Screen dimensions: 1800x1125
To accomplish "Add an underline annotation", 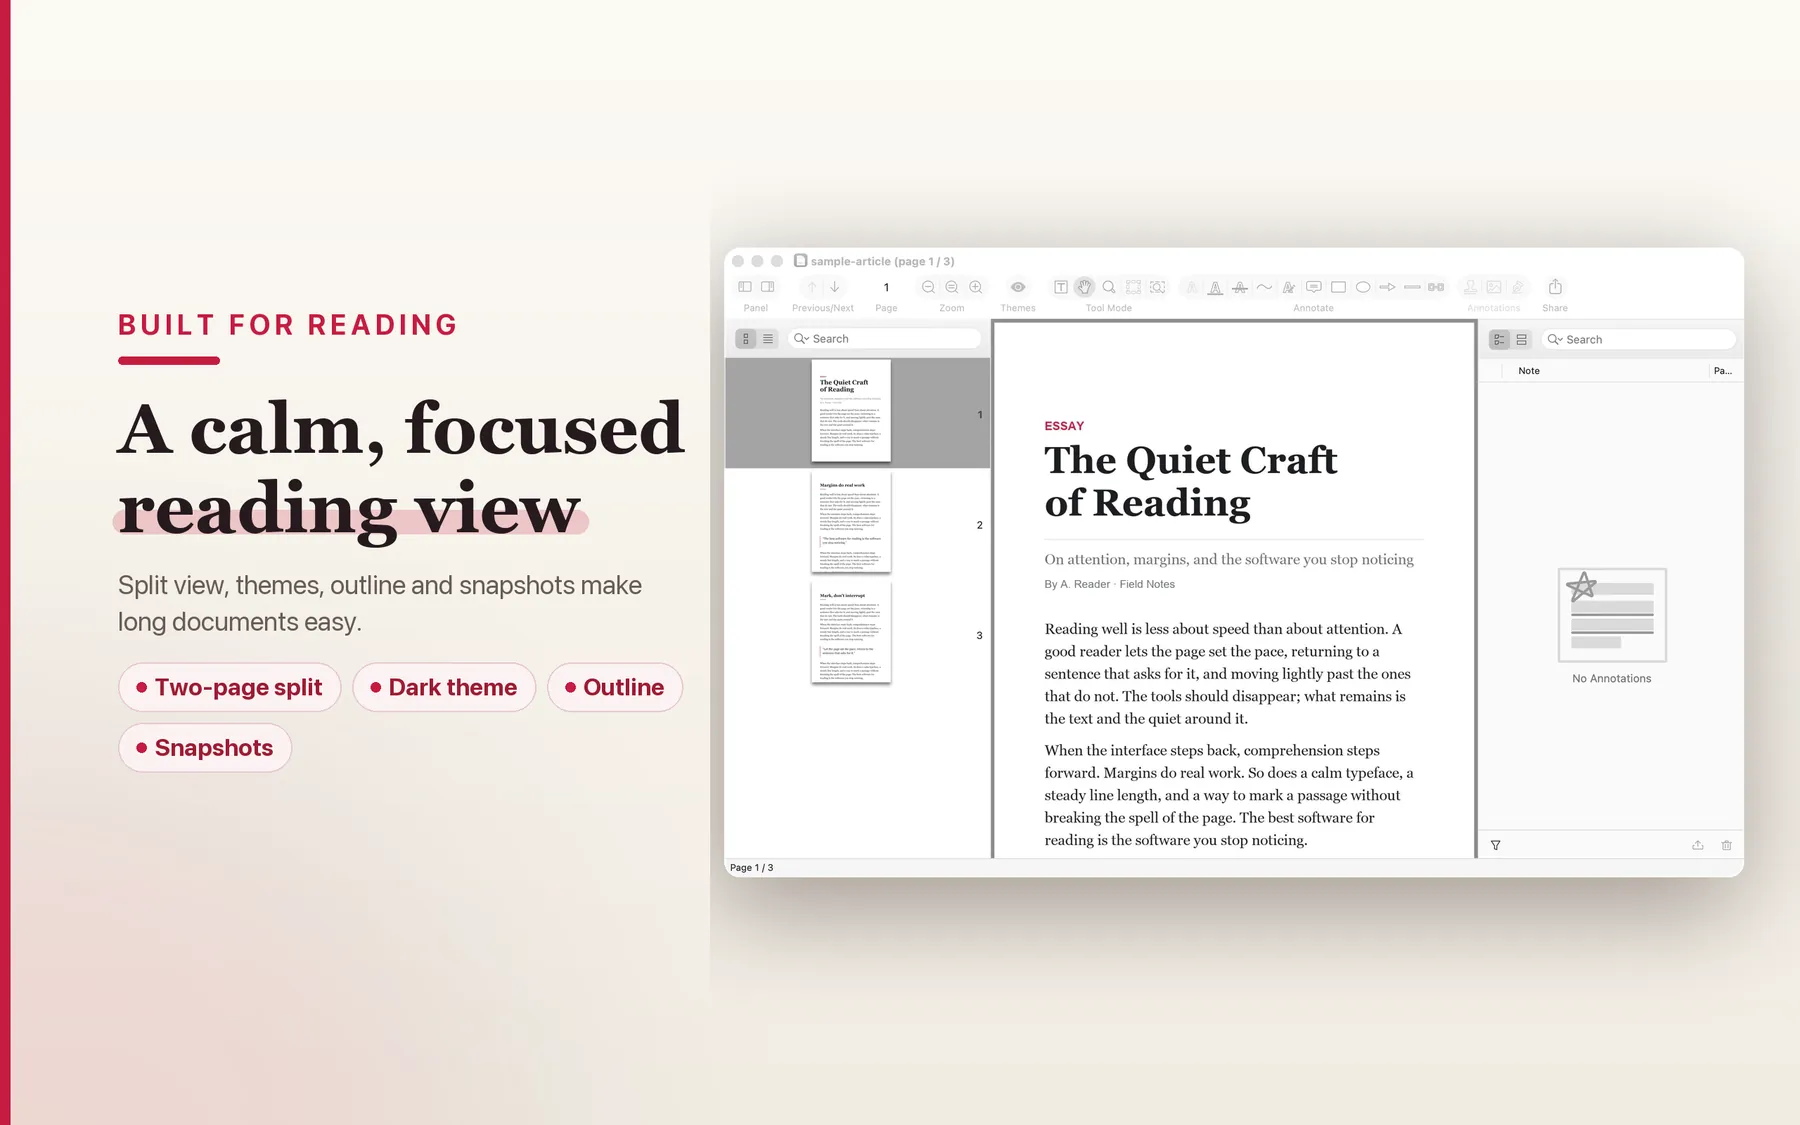I will (1215, 287).
